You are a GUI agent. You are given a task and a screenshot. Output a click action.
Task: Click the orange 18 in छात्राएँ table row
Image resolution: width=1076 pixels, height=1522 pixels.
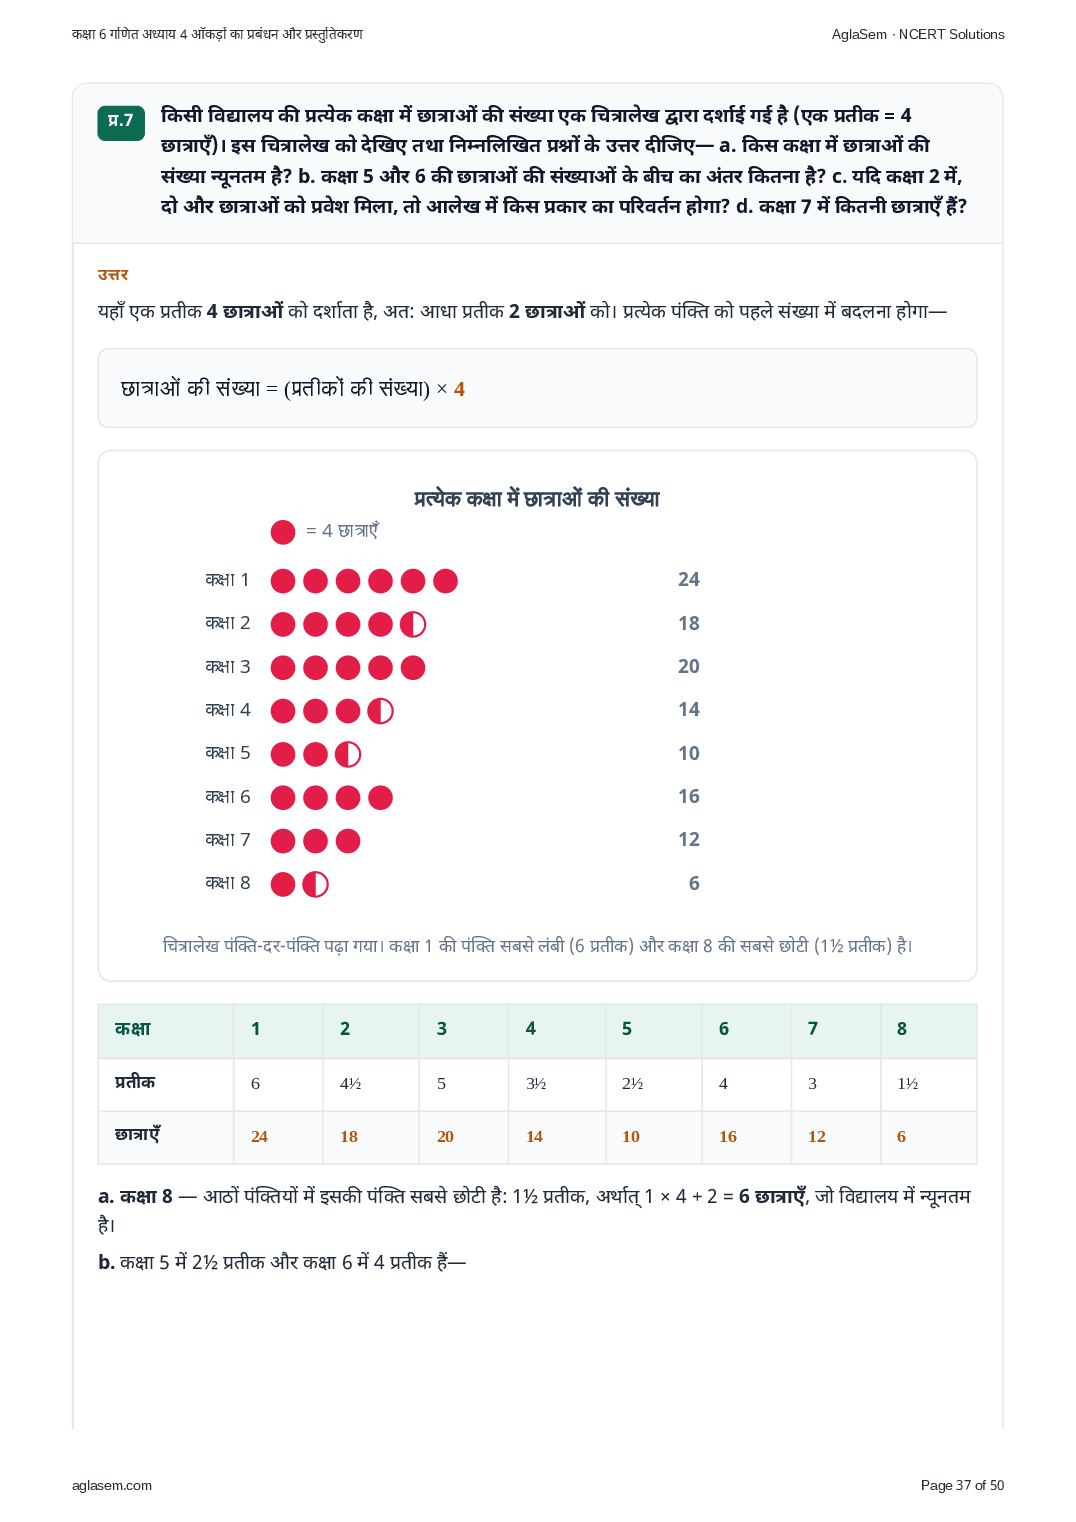click(349, 1137)
